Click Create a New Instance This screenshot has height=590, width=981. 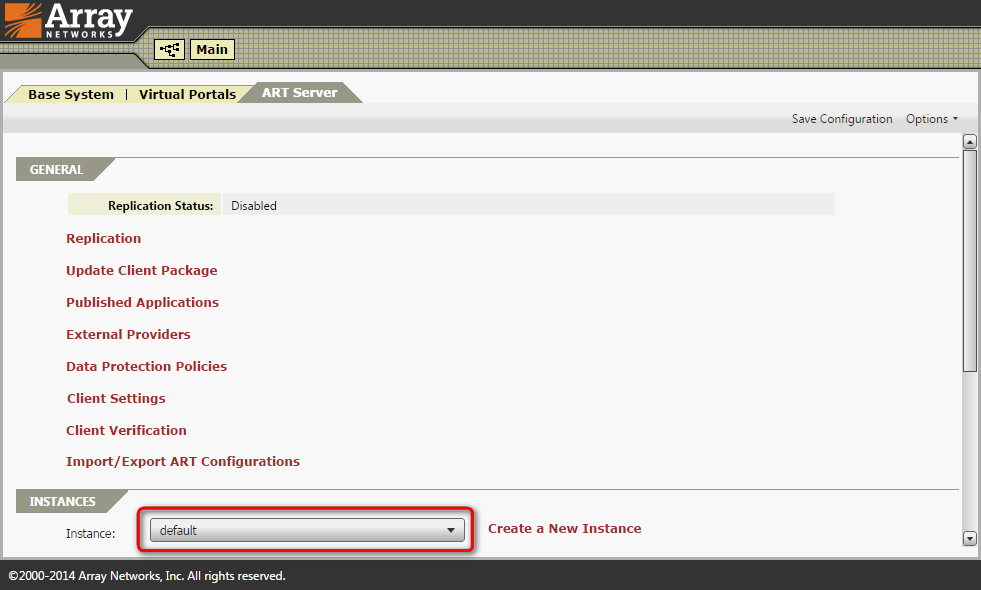[x=564, y=529]
